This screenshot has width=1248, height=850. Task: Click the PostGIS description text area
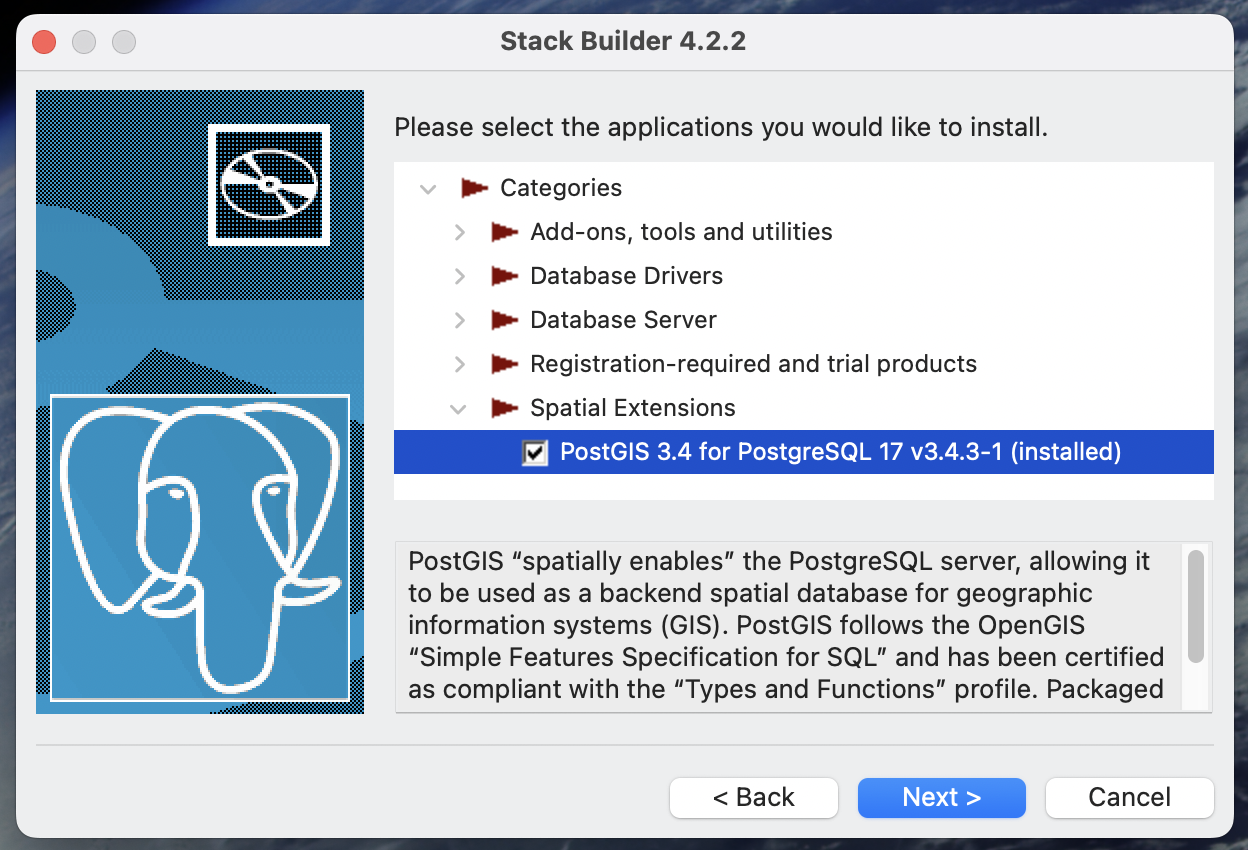[x=788, y=627]
